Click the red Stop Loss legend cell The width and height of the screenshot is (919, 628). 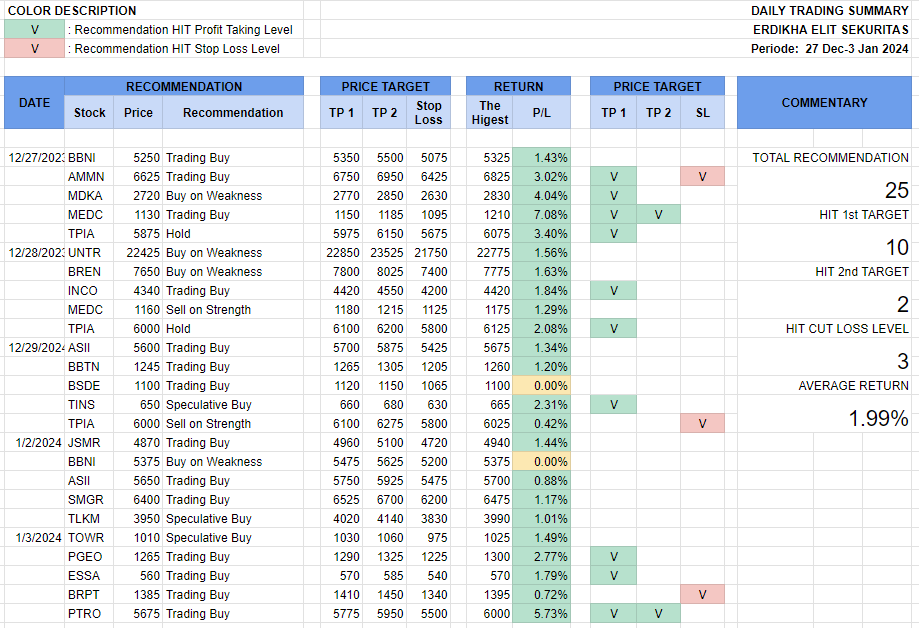34,48
